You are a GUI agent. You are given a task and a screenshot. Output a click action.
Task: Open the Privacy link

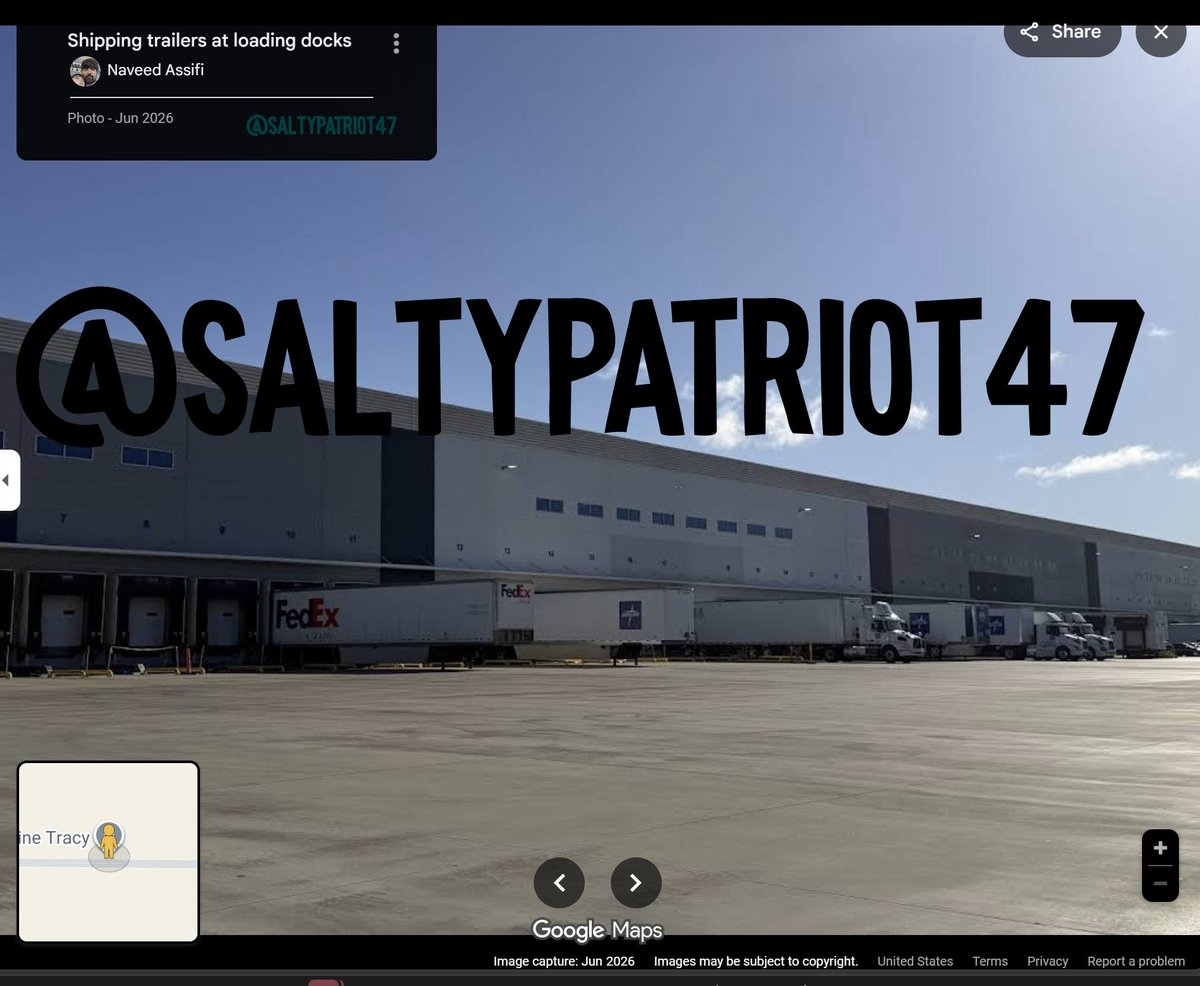tap(1048, 961)
